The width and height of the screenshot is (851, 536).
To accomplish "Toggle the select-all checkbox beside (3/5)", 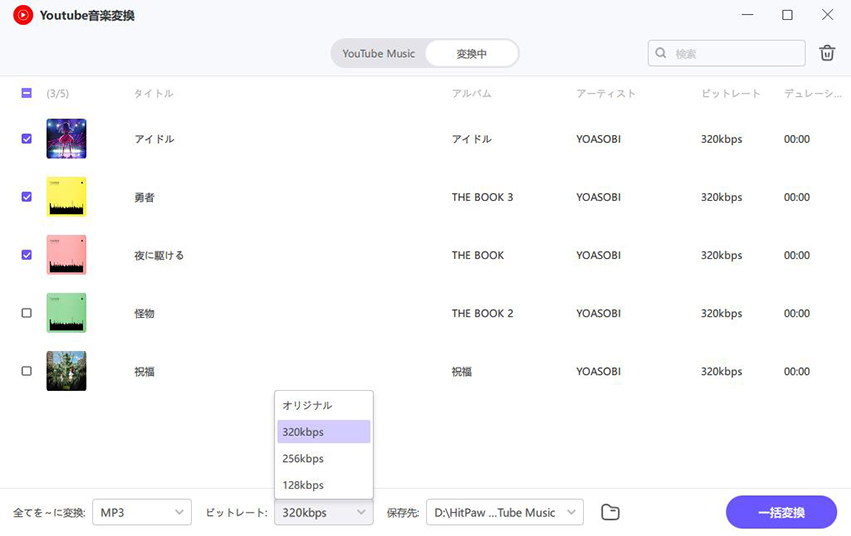I will tap(26, 93).
